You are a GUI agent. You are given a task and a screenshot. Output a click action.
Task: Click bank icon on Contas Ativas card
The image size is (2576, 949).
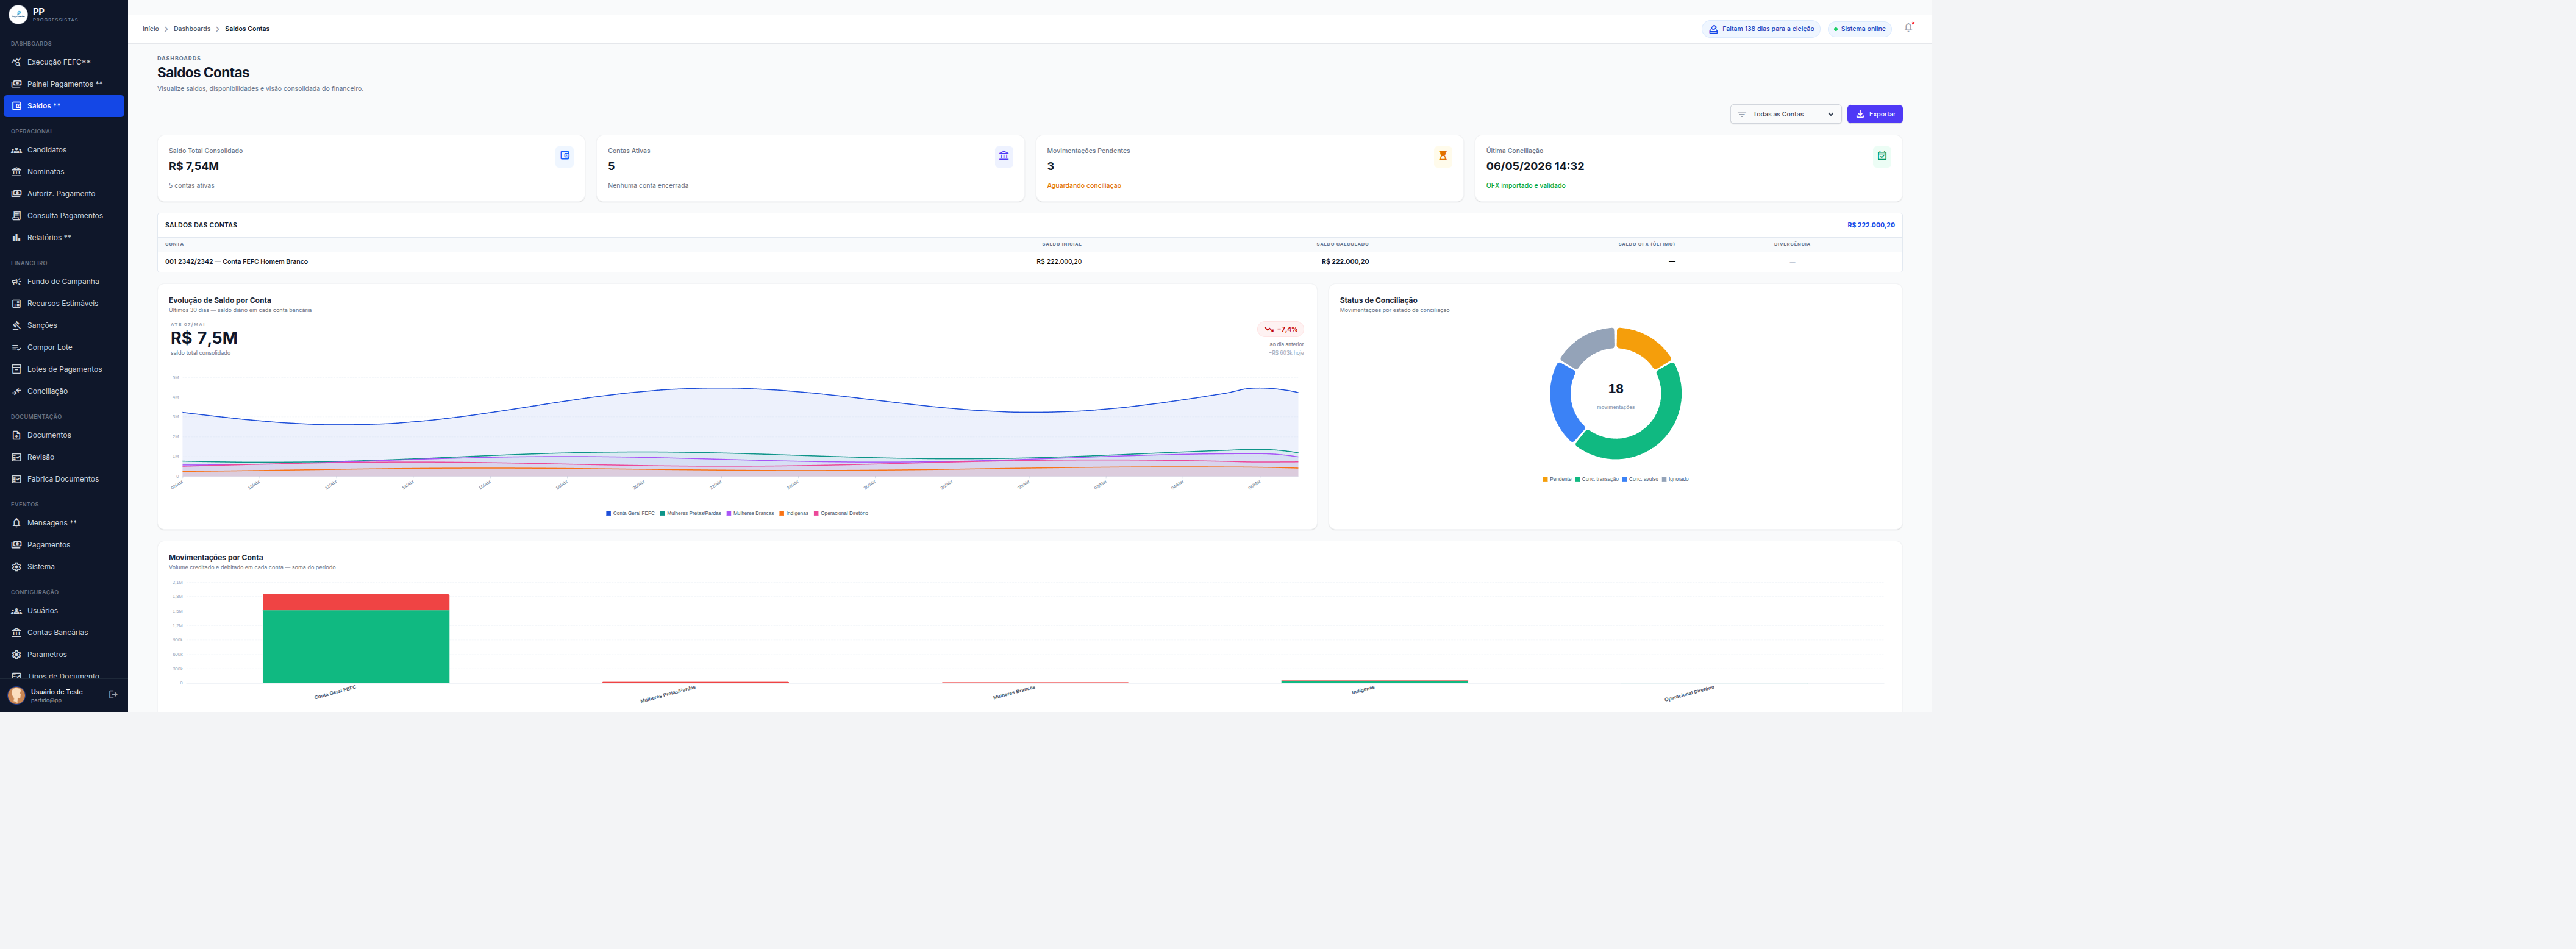click(x=1004, y=156)
